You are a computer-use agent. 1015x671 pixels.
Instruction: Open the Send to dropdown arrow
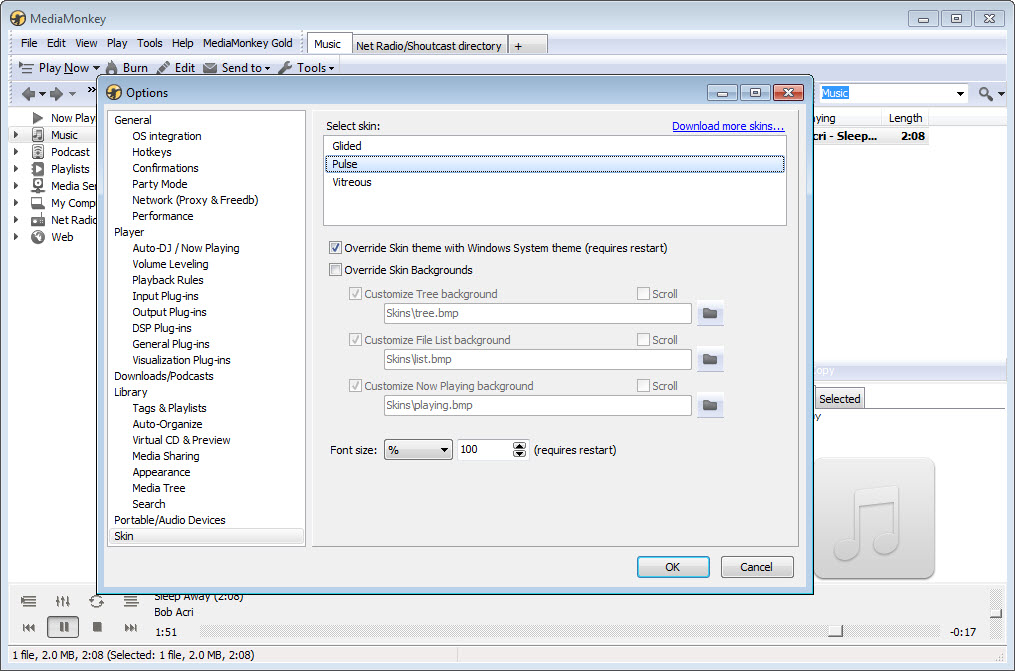(267, 68)
